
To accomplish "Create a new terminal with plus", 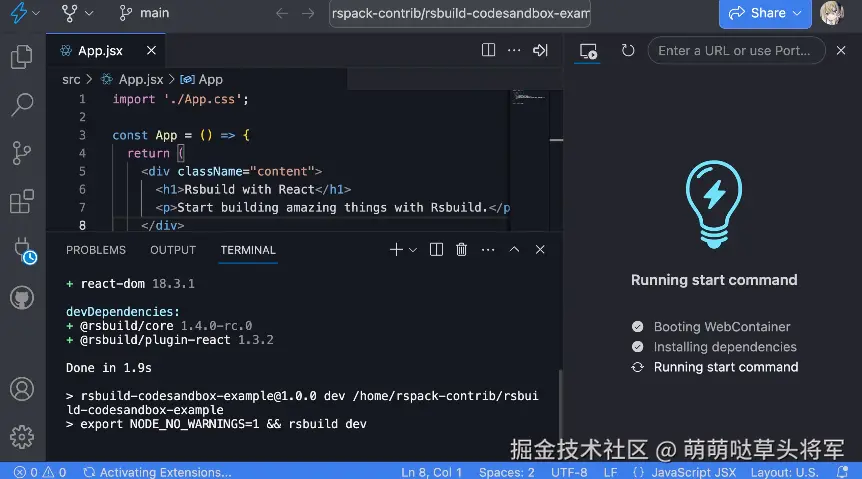I will pyautogui.click(x=396, y=250).
